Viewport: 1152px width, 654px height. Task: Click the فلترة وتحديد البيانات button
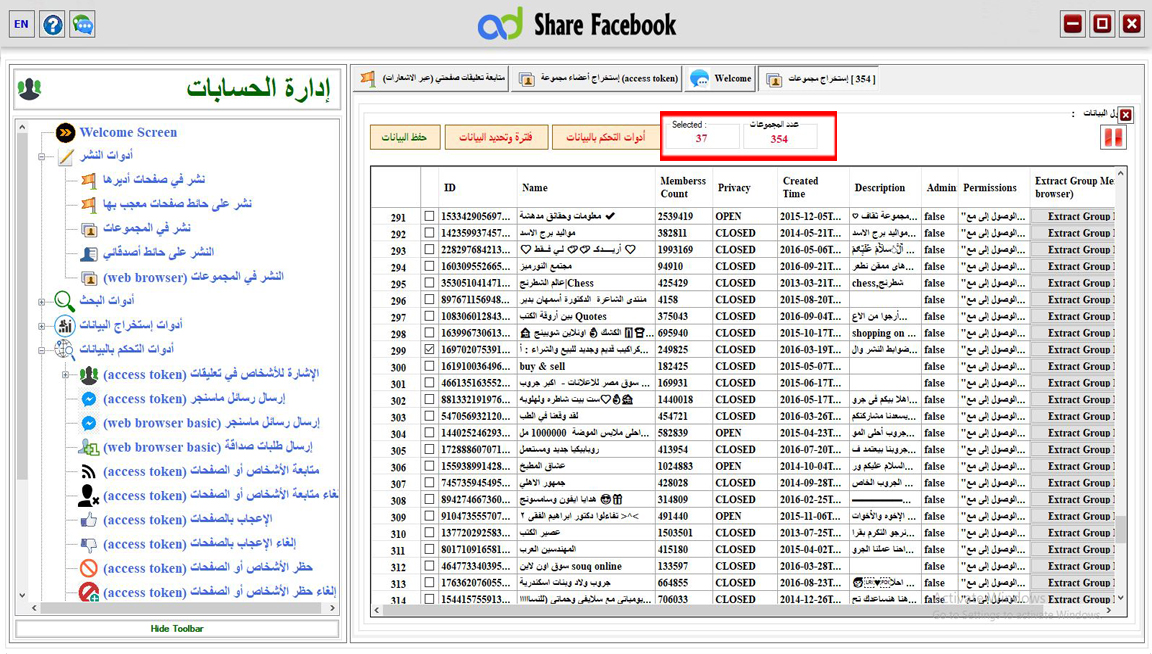(x=496, y=137)
